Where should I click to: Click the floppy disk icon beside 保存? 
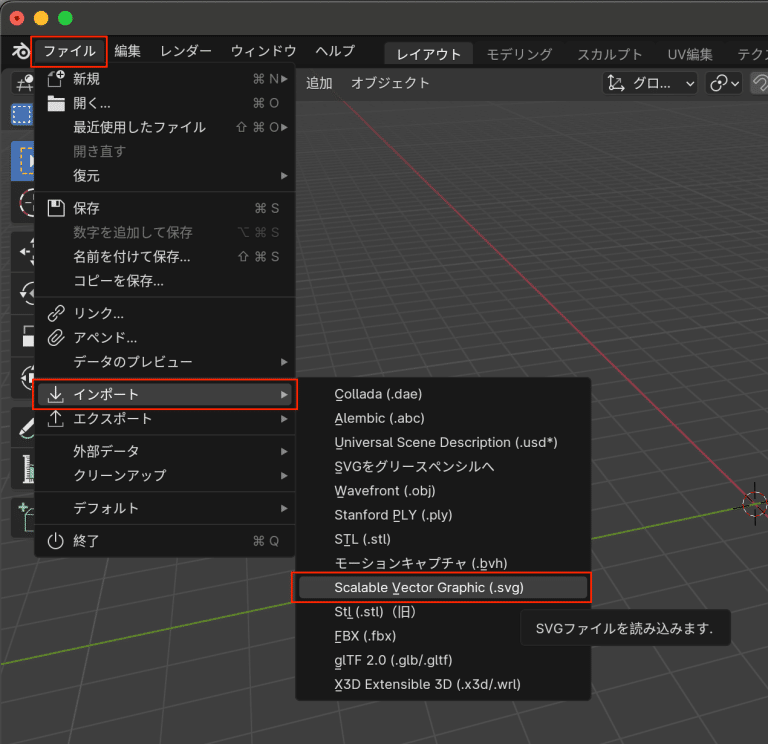coord(56,208)
